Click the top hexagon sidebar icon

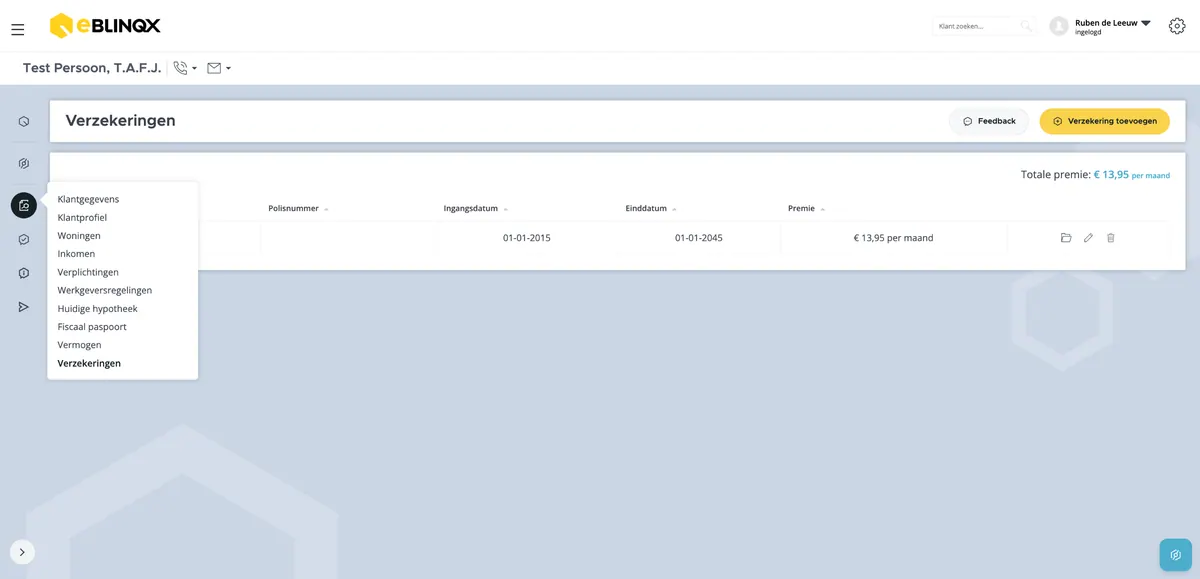[x=24, y=122]
